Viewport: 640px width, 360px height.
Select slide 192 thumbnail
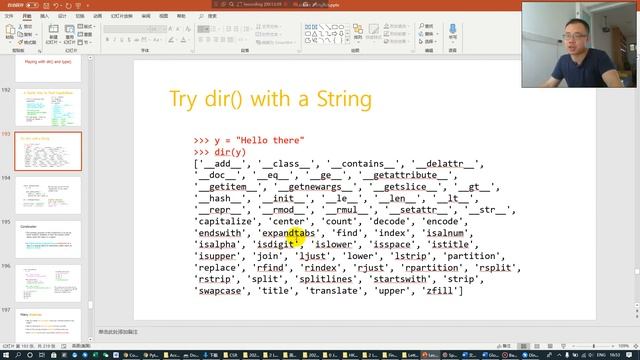coord(48,107)
